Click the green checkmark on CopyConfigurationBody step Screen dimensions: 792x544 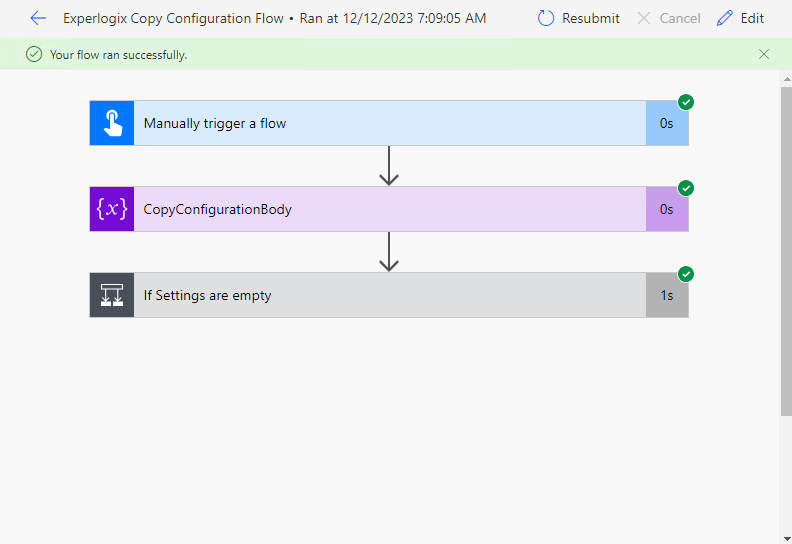coord(686,188)
